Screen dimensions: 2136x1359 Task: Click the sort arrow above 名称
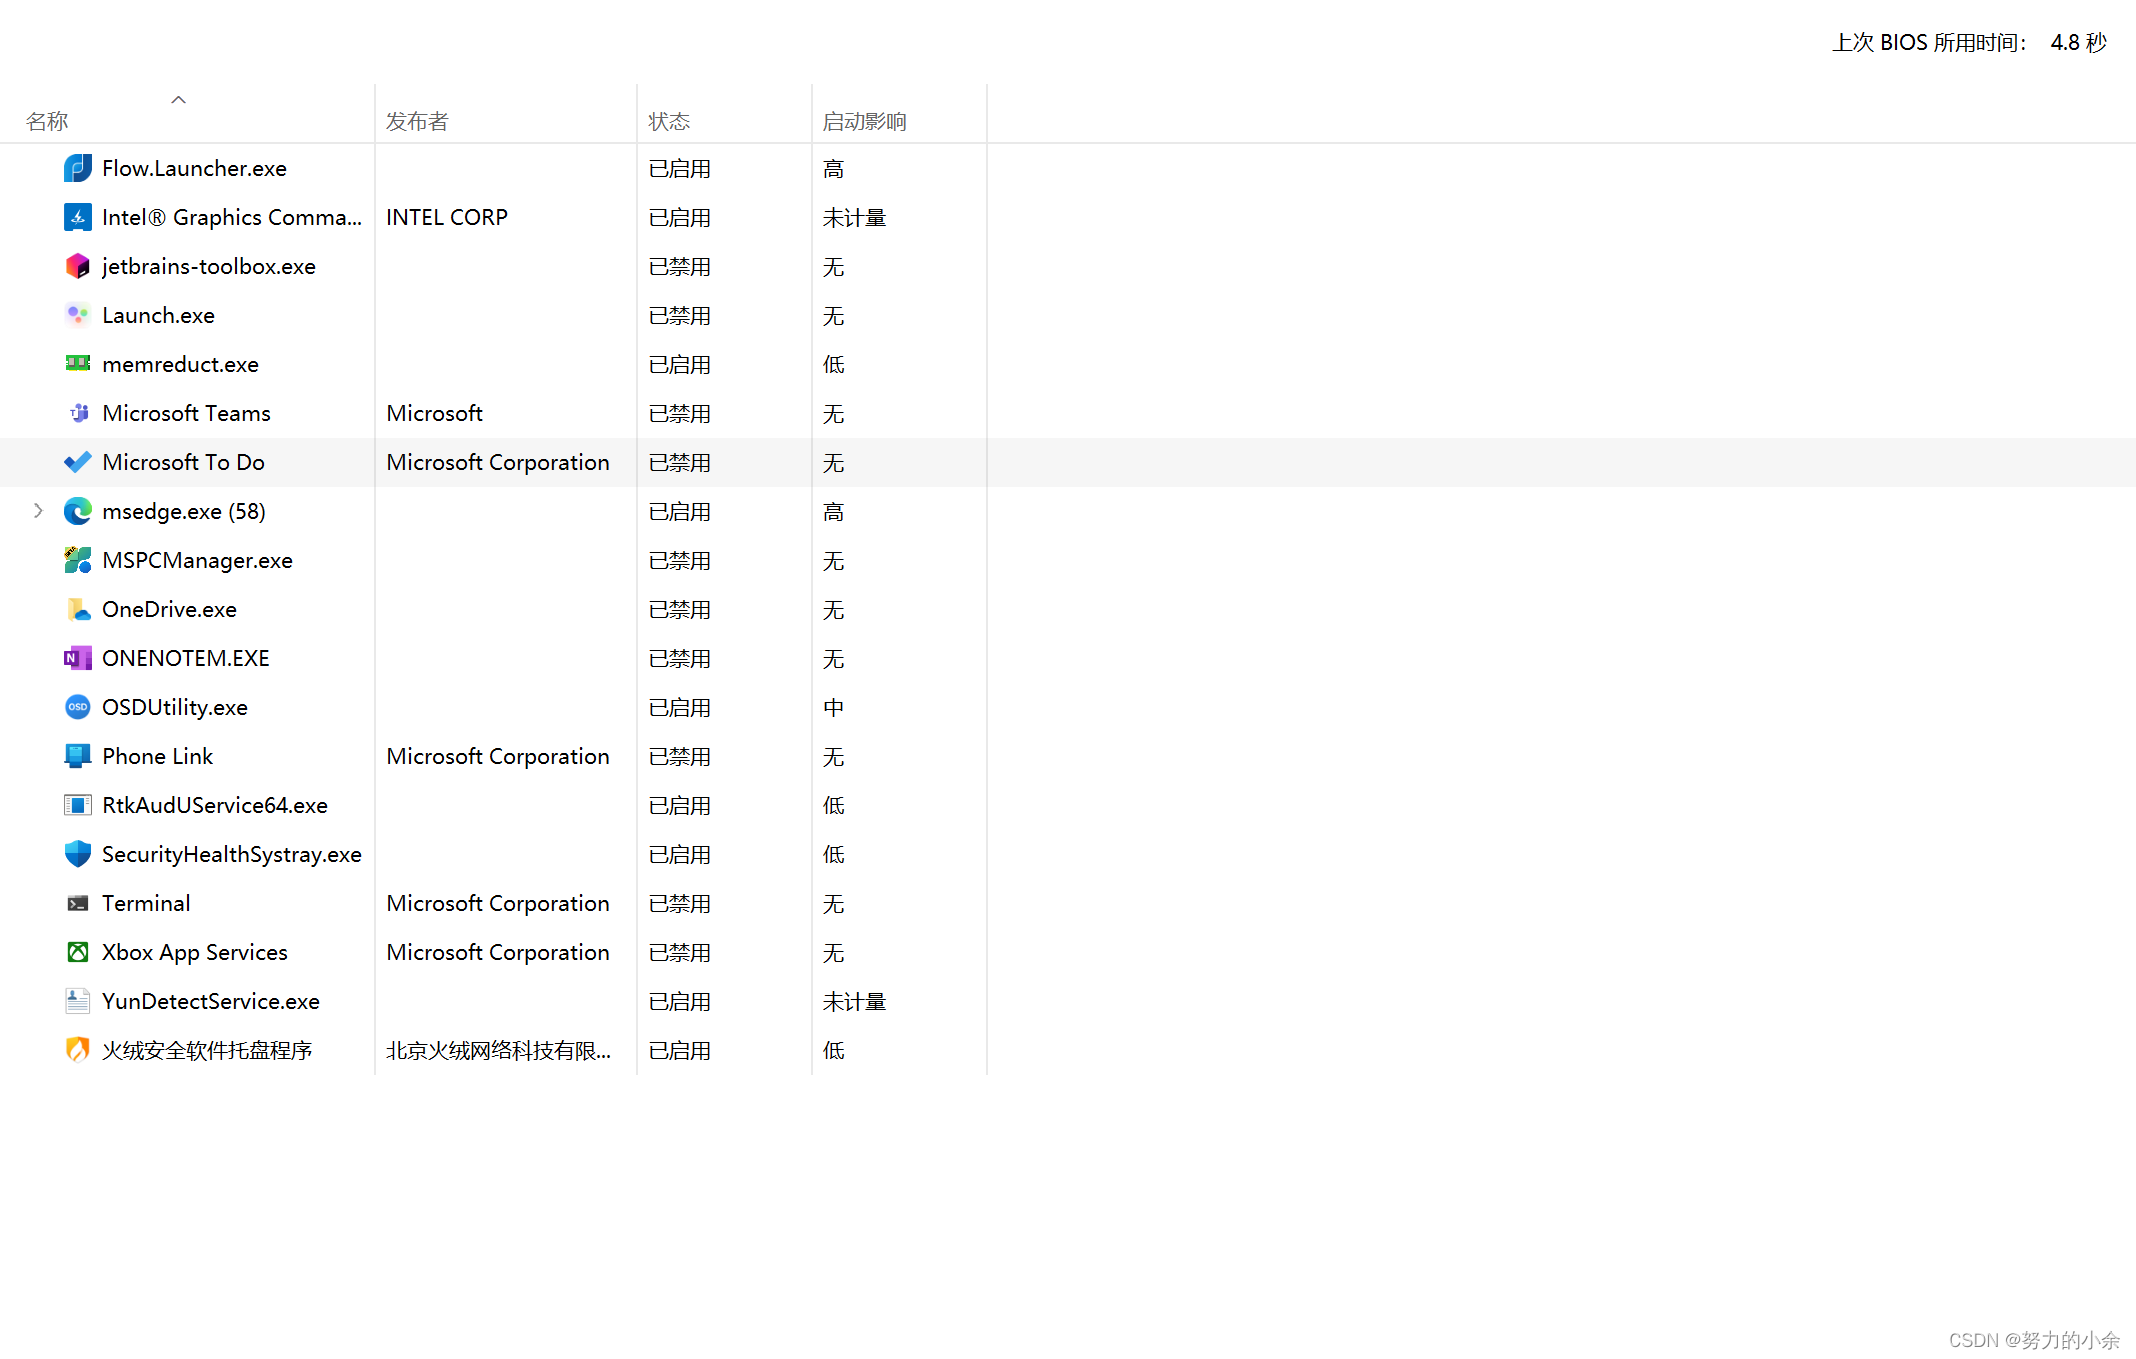tap(179, 99)
